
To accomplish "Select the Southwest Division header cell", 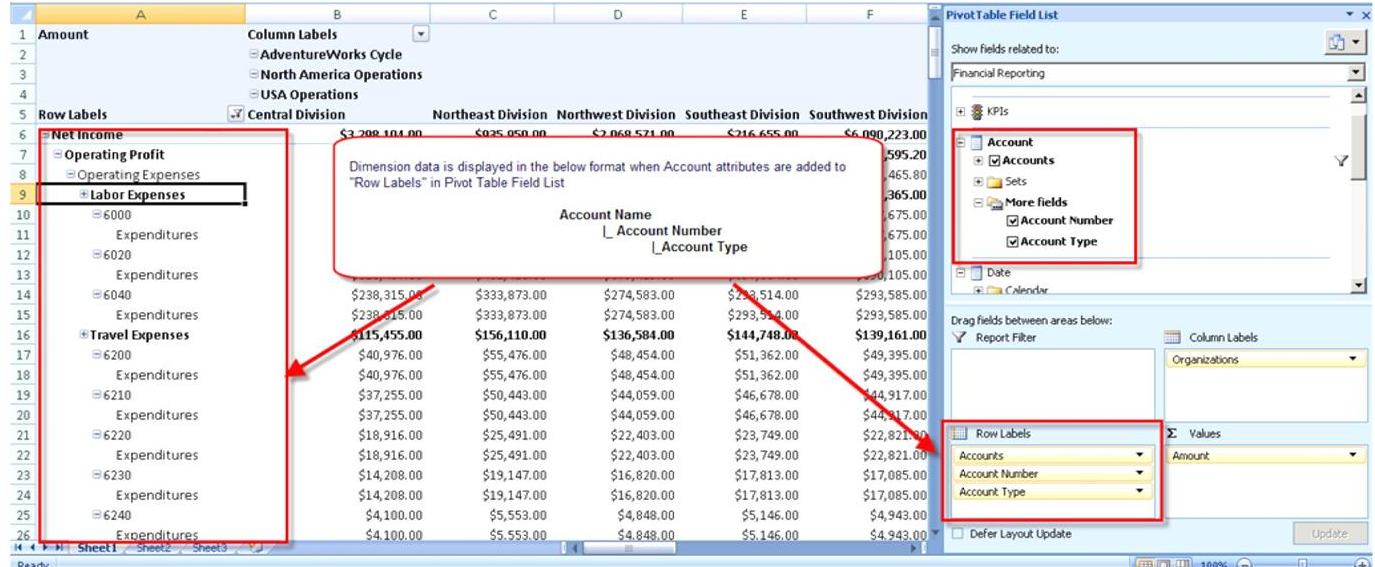I will tap(868, 115).
